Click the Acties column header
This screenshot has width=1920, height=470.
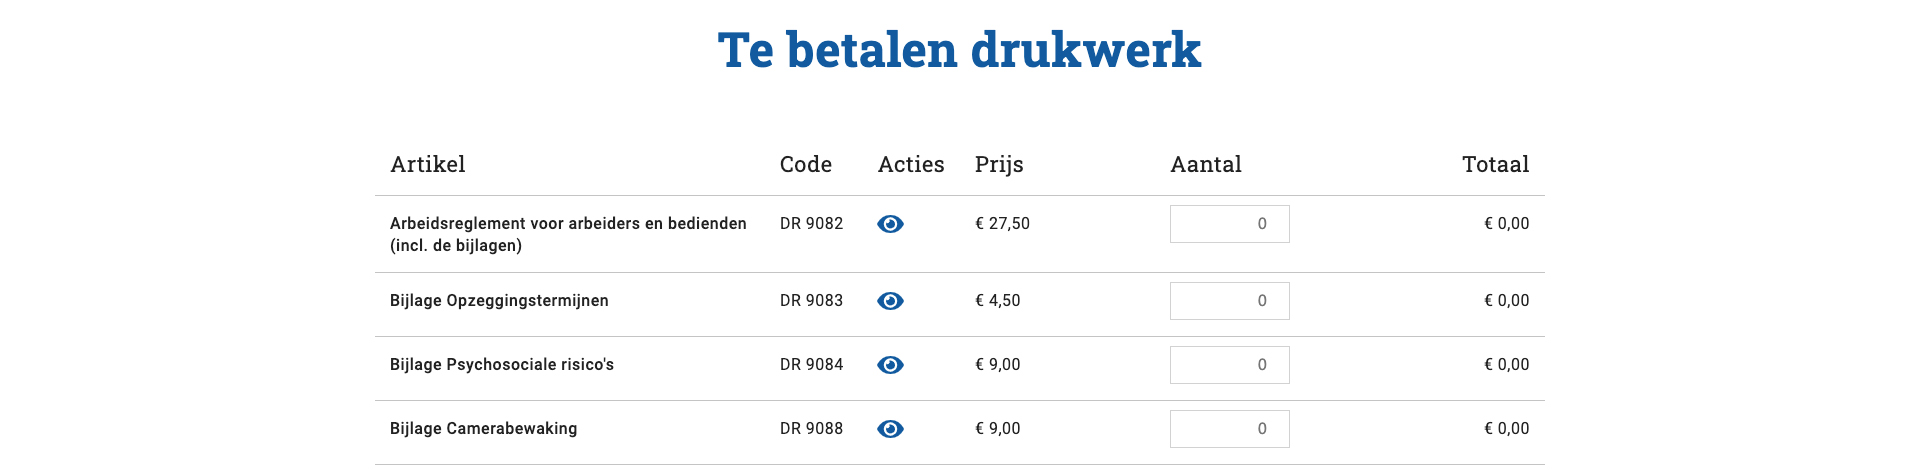click(x=911, y=164)
